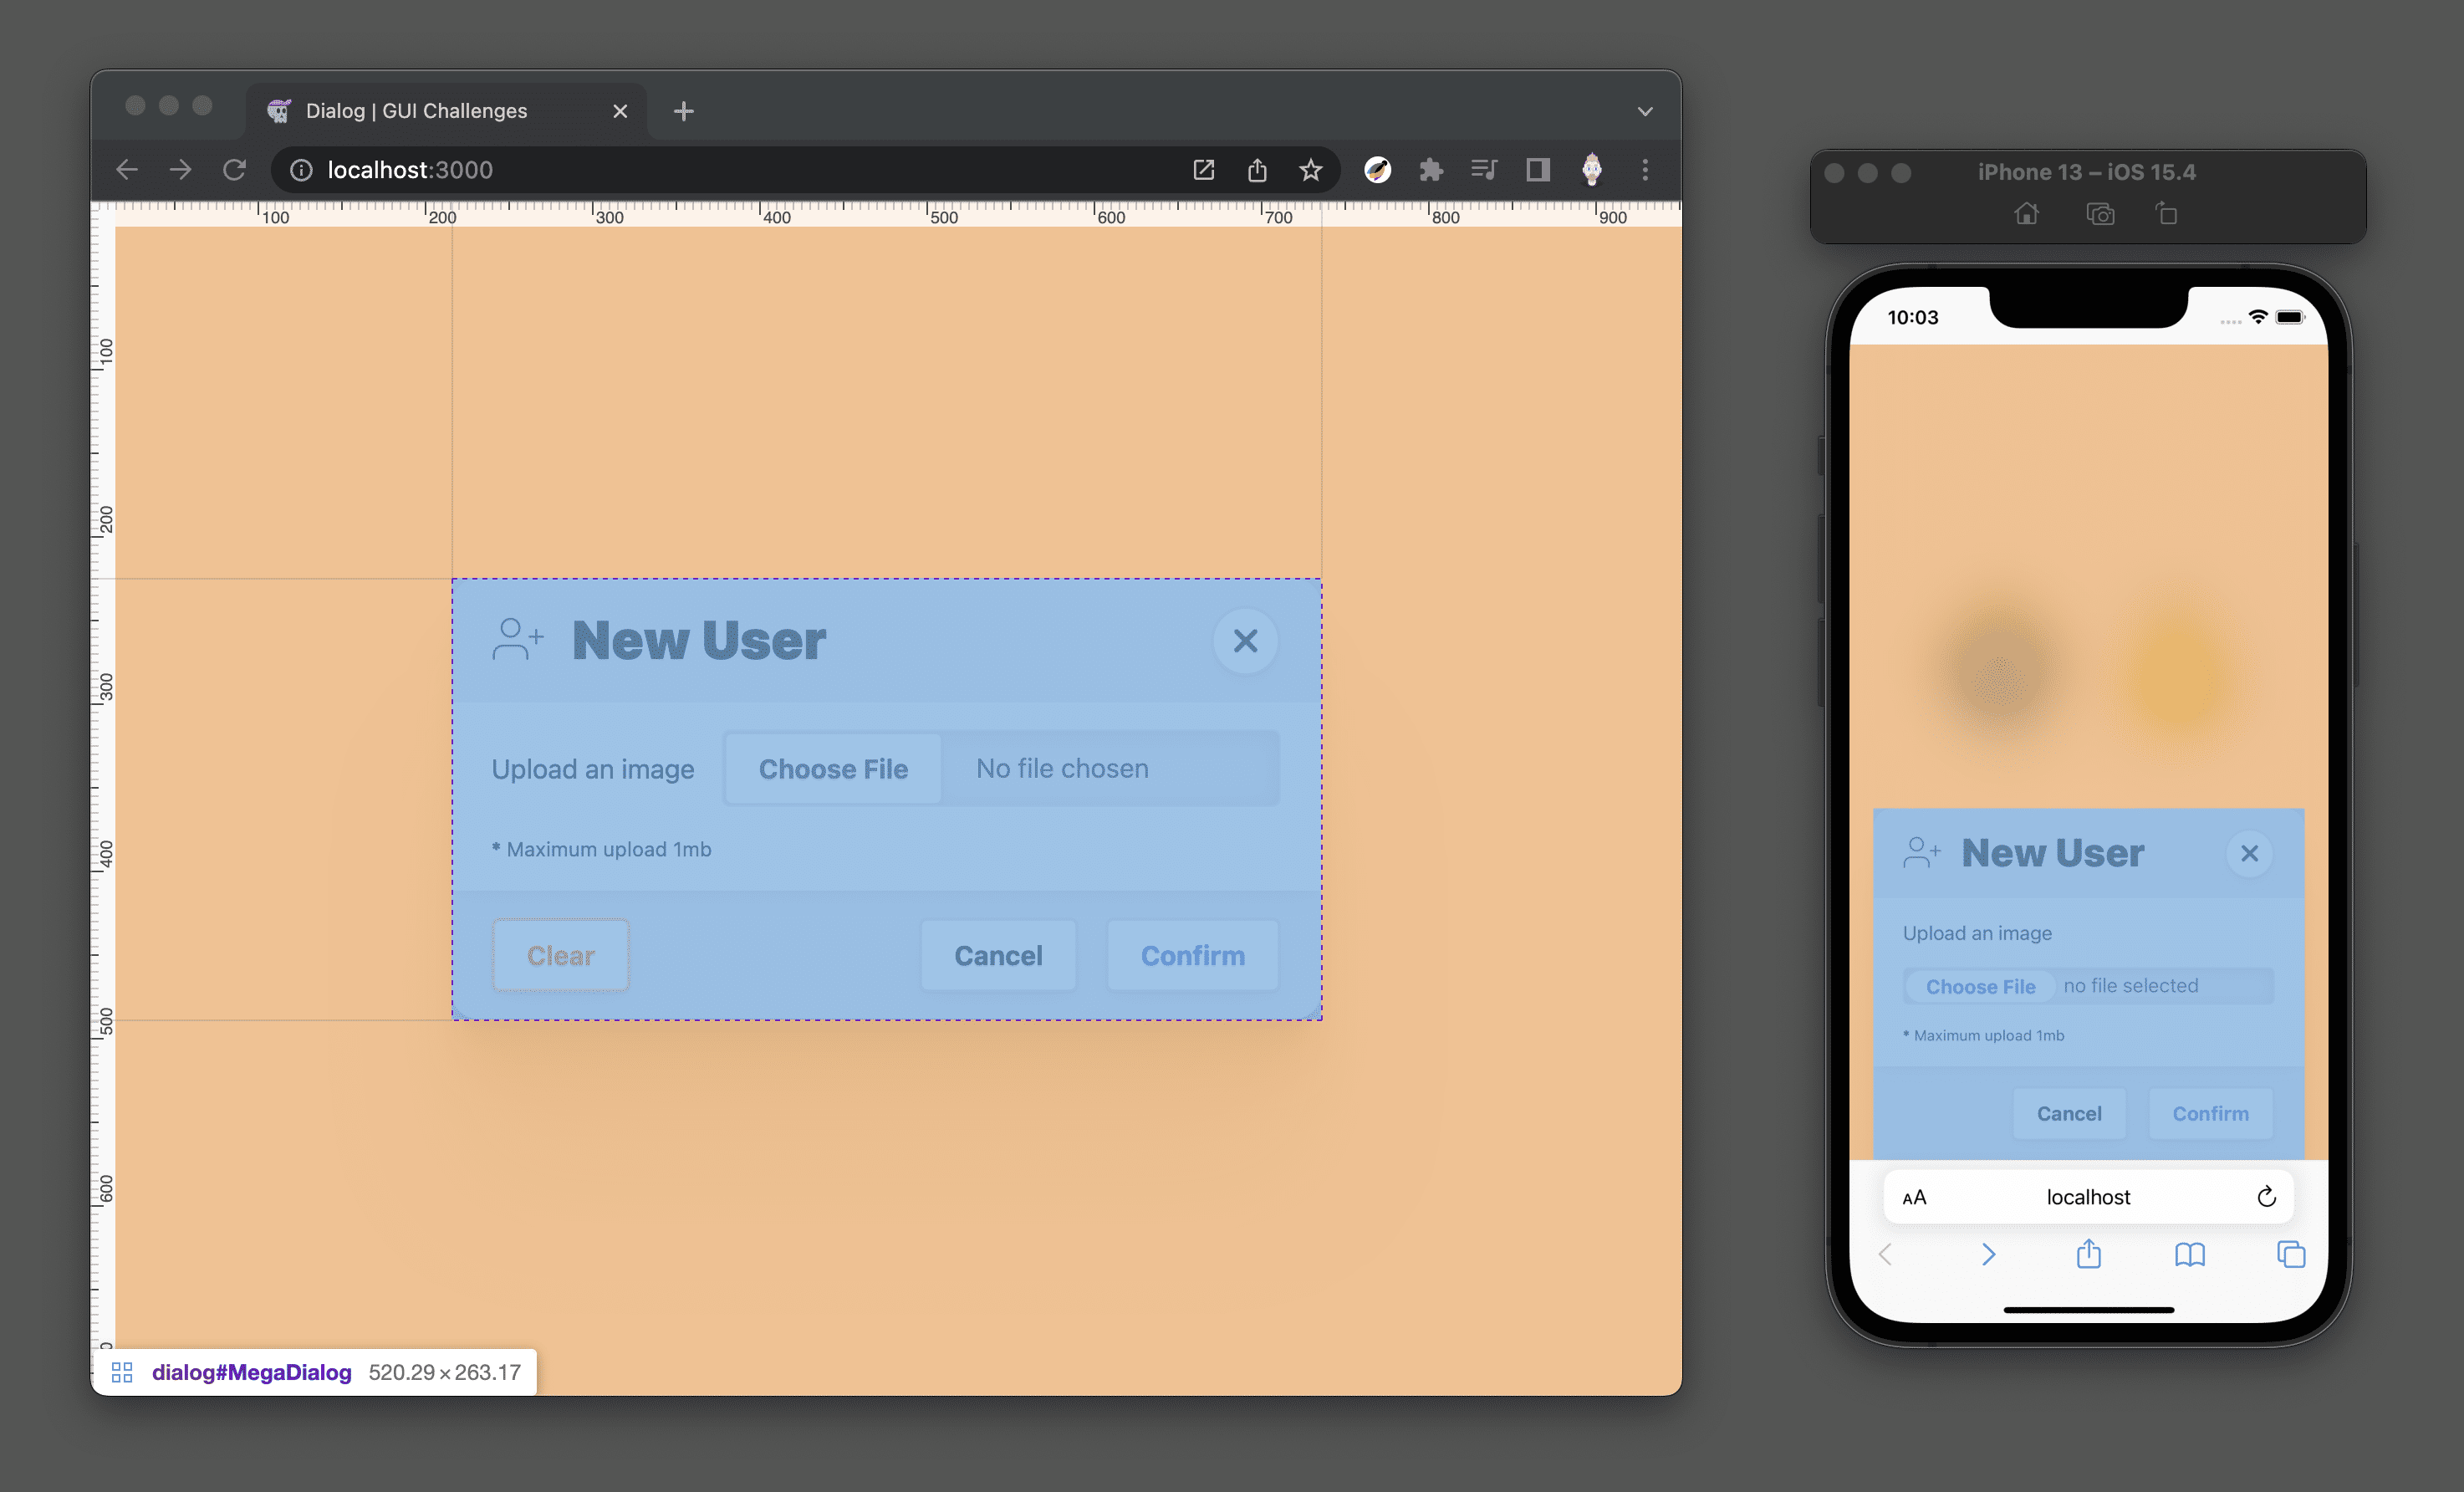The height and width of the screenshot is (1492, 2464).
Task: Select the Clear button on desktop dialog
Action: point(559,955)
